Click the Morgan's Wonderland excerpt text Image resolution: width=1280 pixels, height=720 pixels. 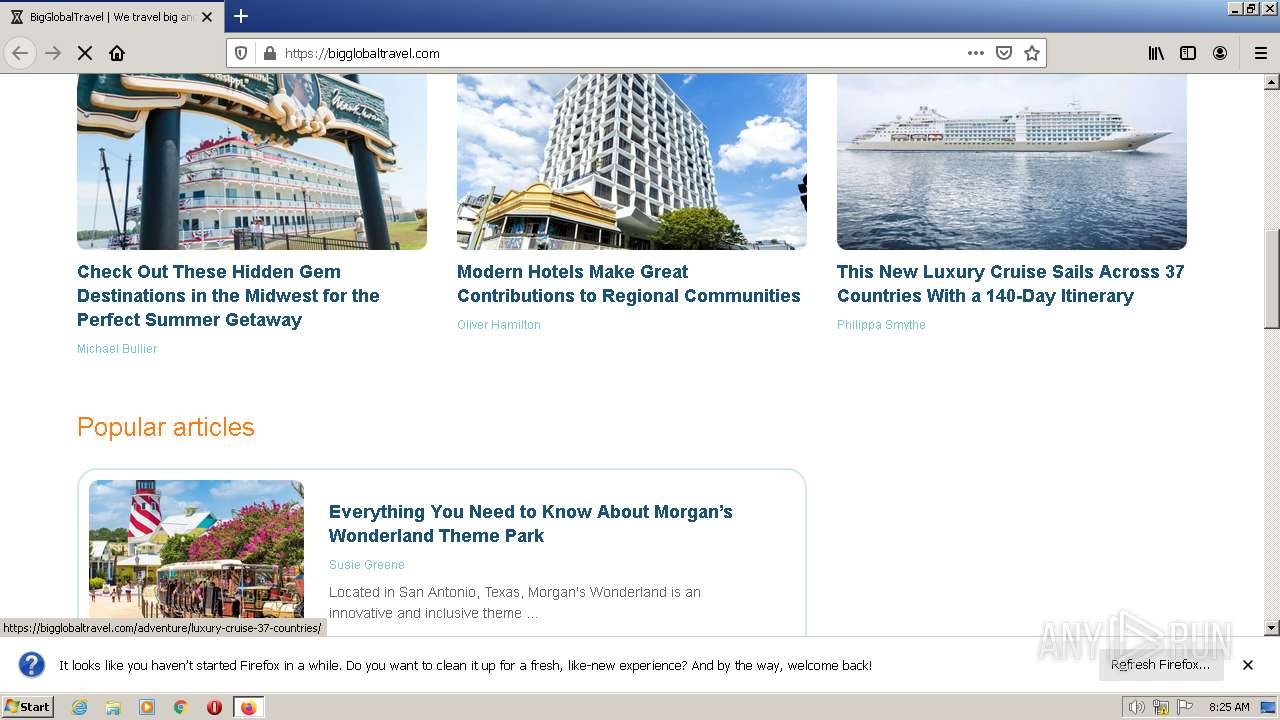tap(515, 603)
